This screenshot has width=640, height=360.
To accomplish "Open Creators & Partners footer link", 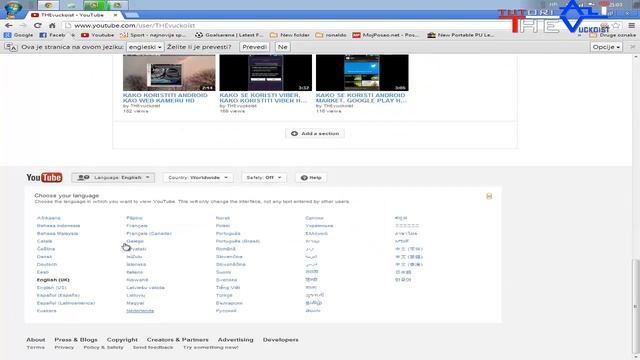I will tap(178, 340).
